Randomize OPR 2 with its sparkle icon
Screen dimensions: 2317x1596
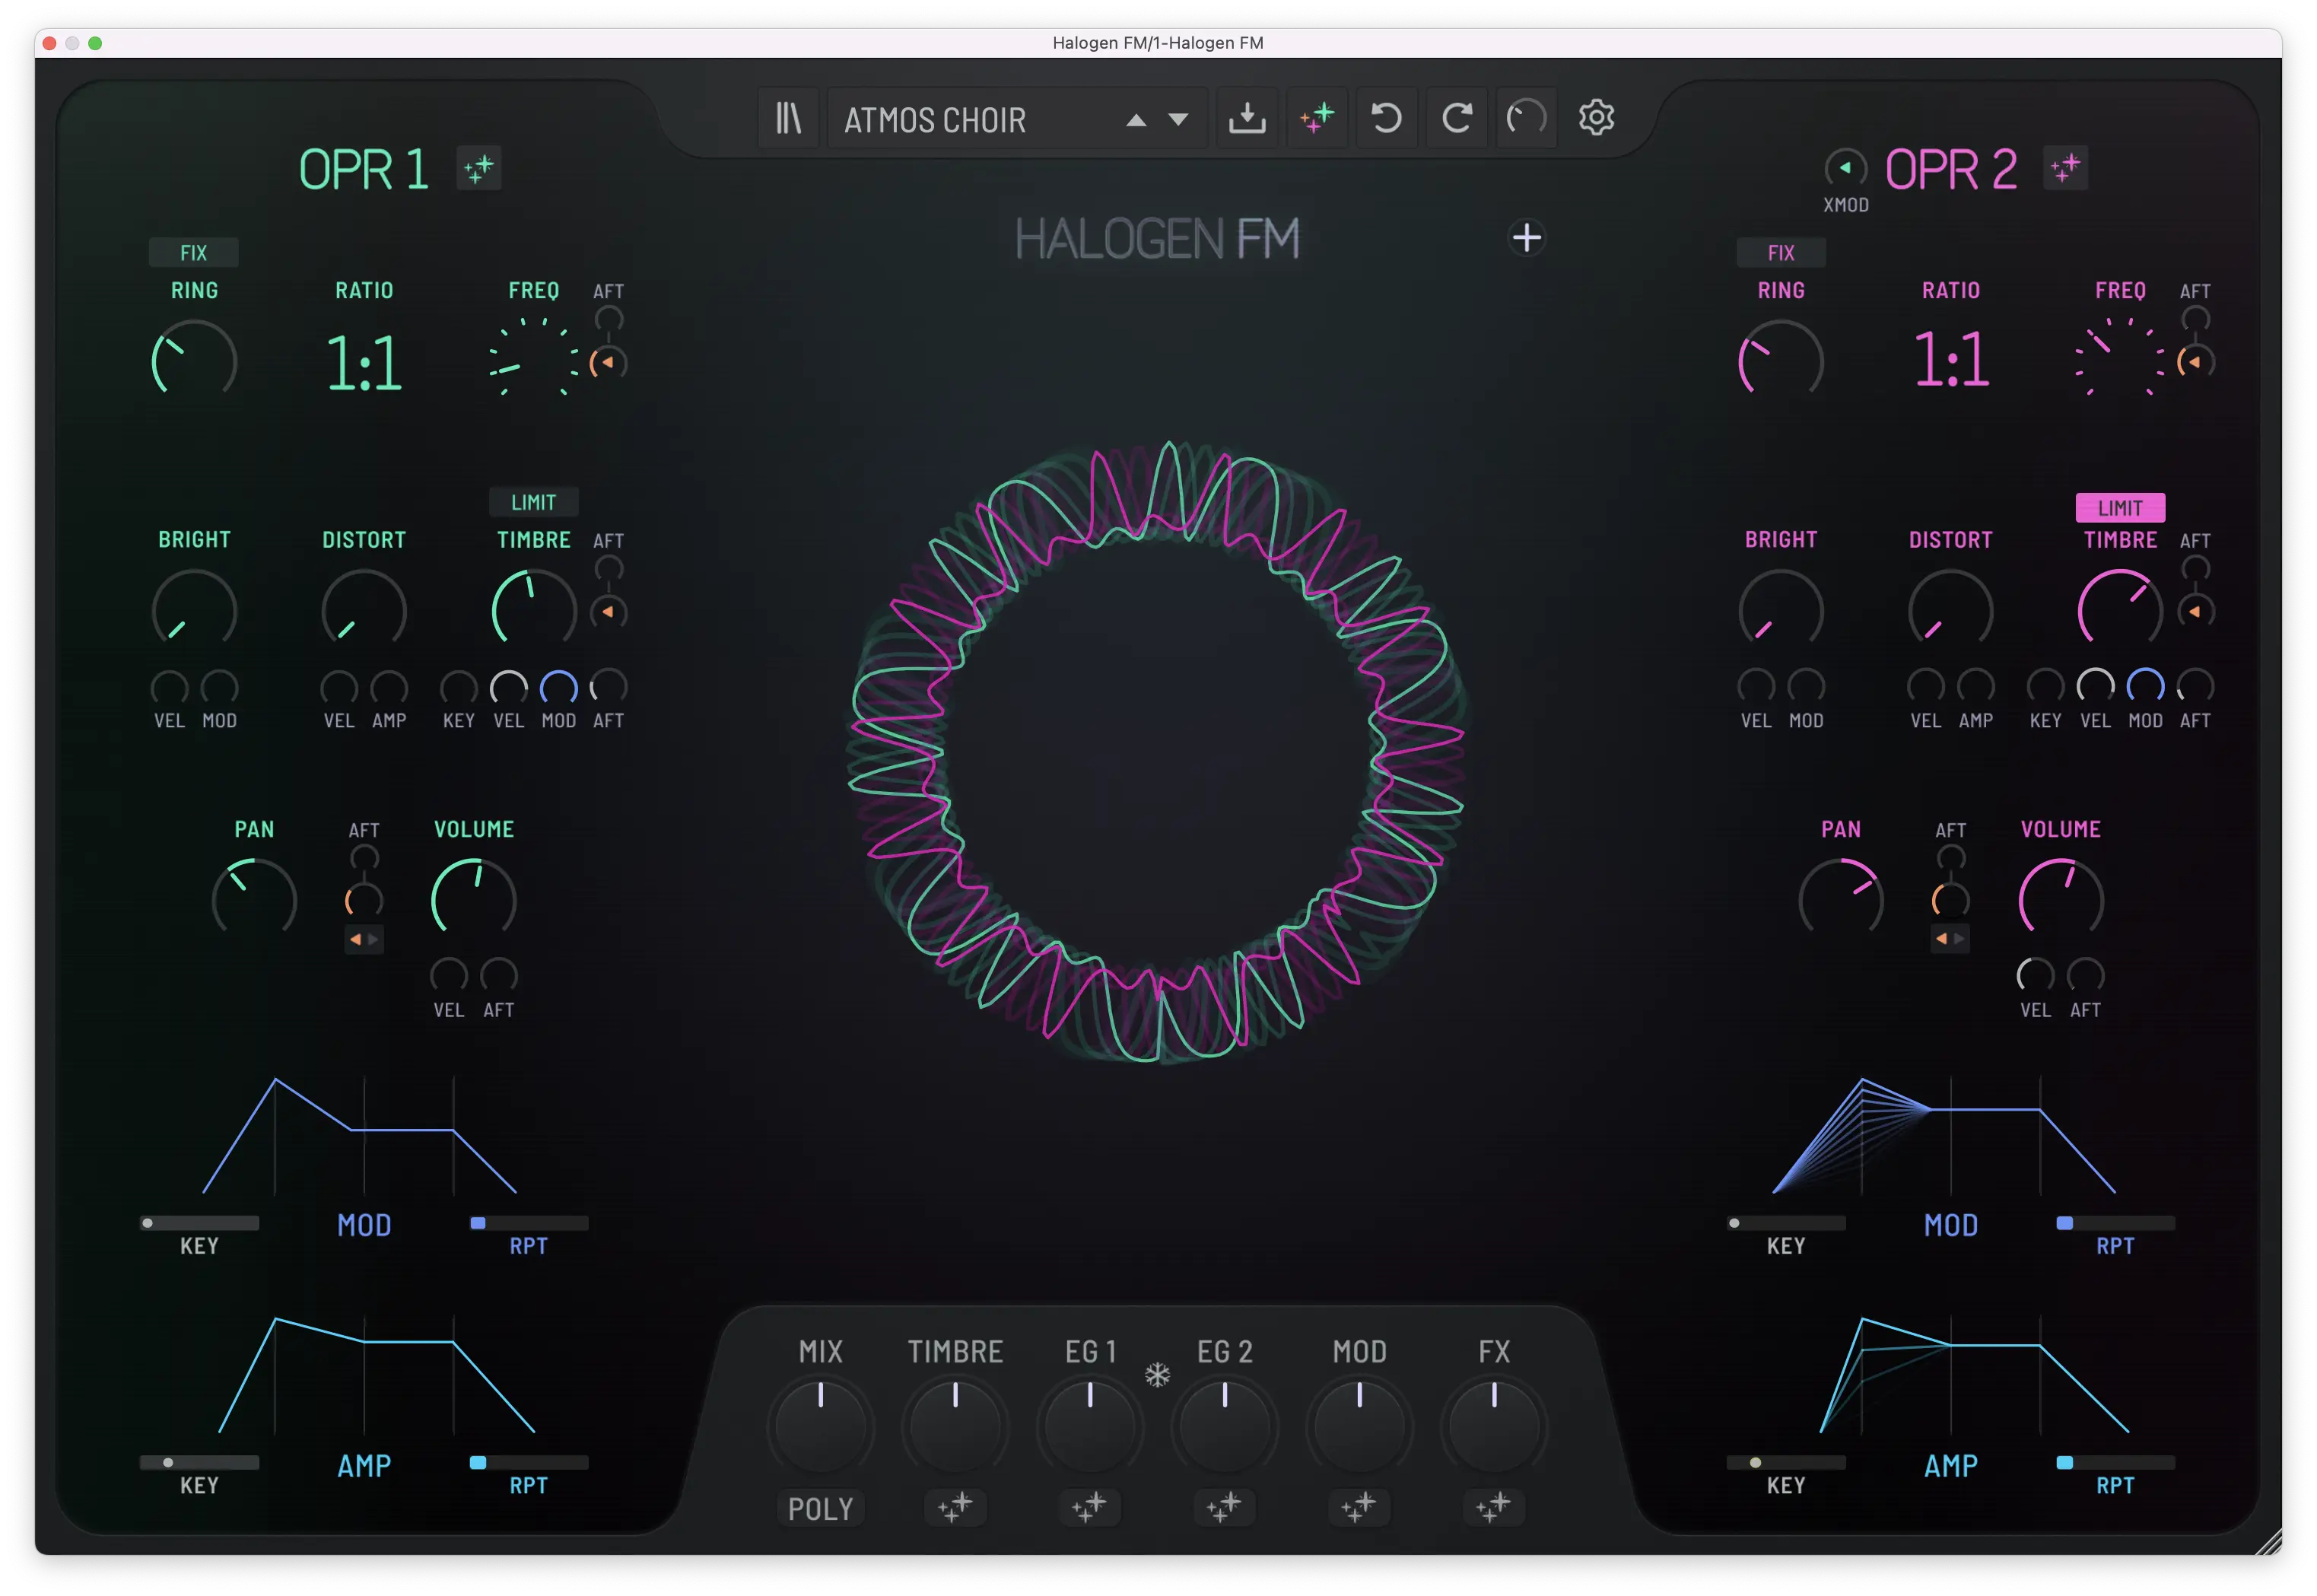pos(2065,167)
